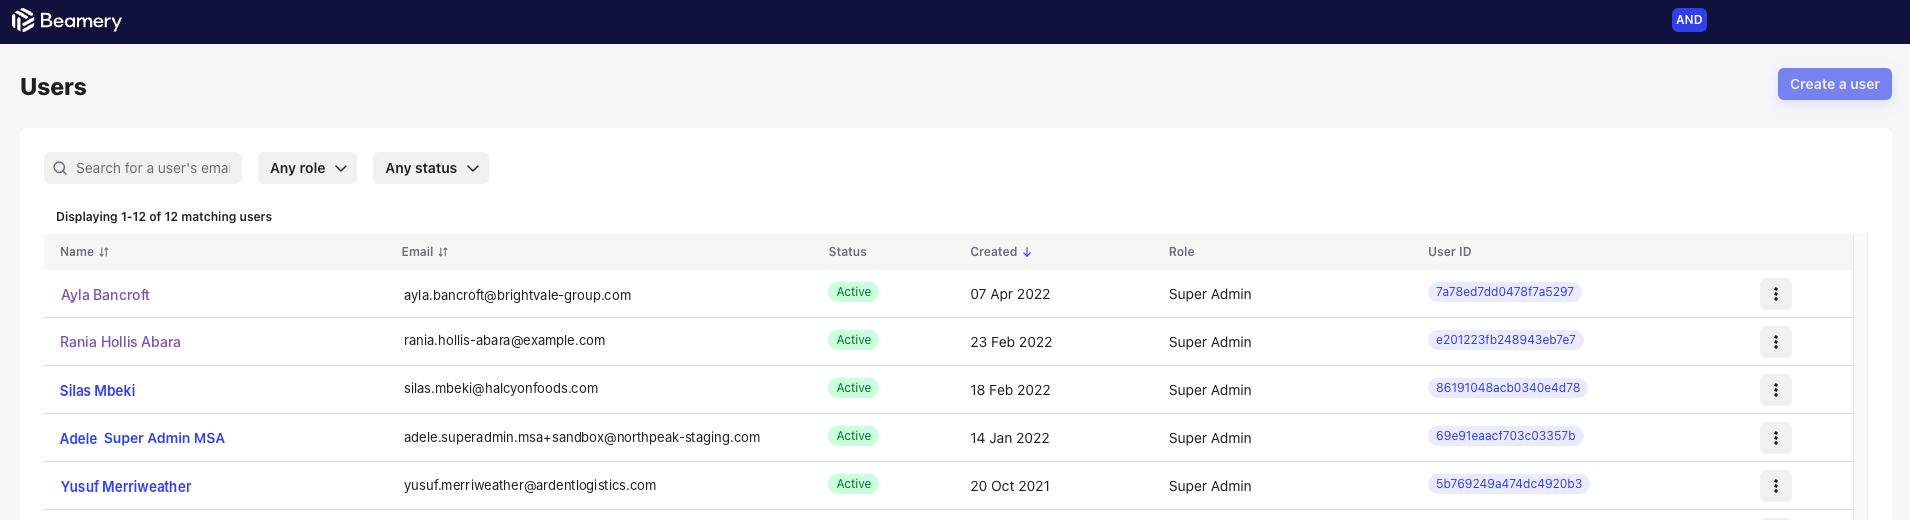Click the search magnifier icon
This screenshot has width=1910, height=520.
[x=60, y=168]
